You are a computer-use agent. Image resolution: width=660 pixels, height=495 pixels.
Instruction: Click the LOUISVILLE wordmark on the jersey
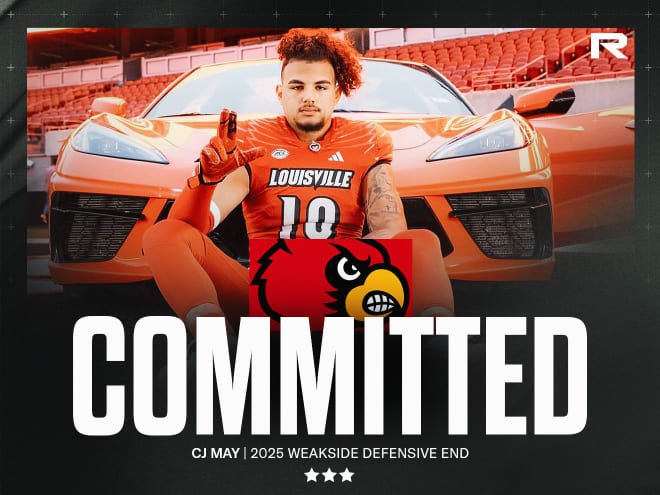coord(311,178)
